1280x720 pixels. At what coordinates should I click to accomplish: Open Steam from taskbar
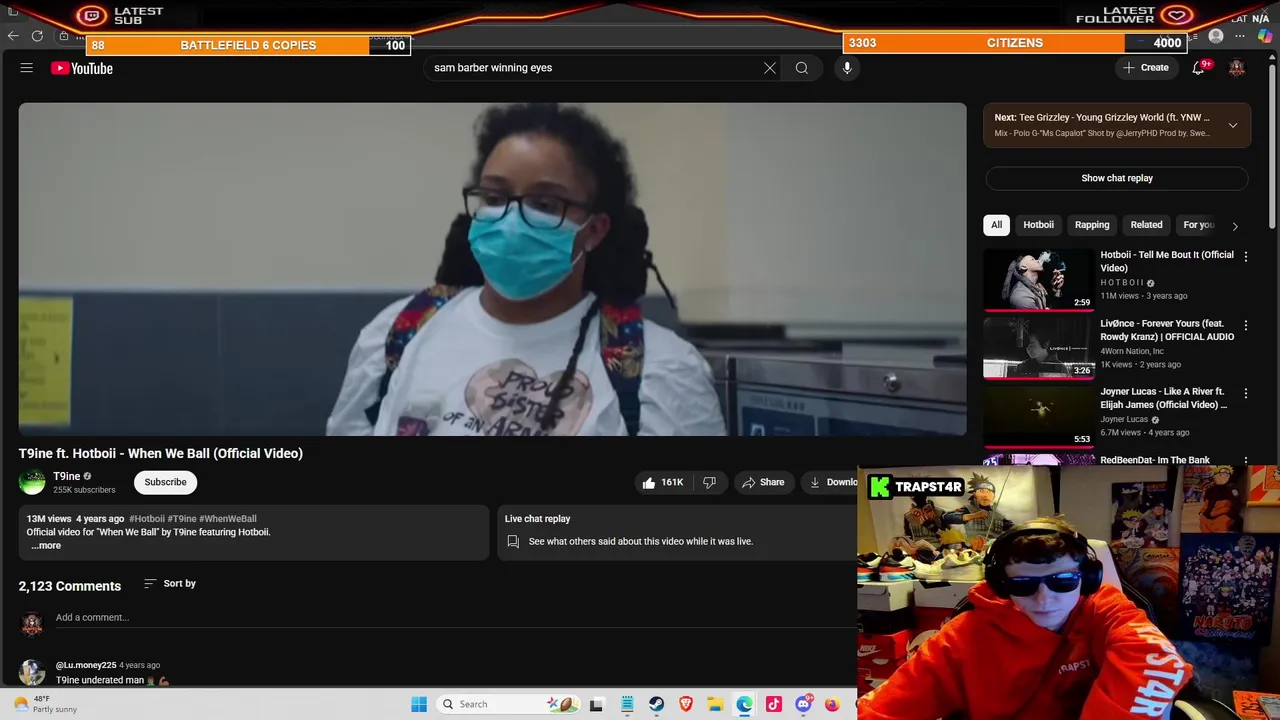point(656,704)
